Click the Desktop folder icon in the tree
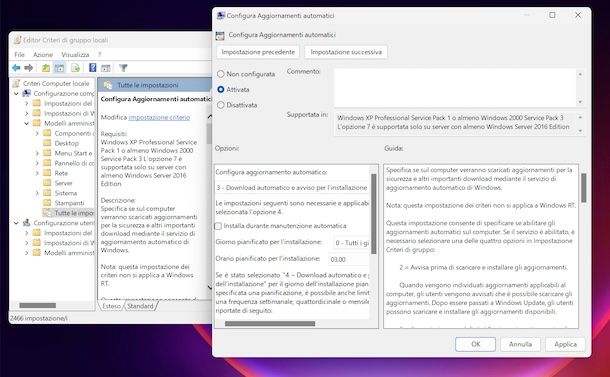The width and height of the screenshot is (610, 377). (x=47, y=143)
